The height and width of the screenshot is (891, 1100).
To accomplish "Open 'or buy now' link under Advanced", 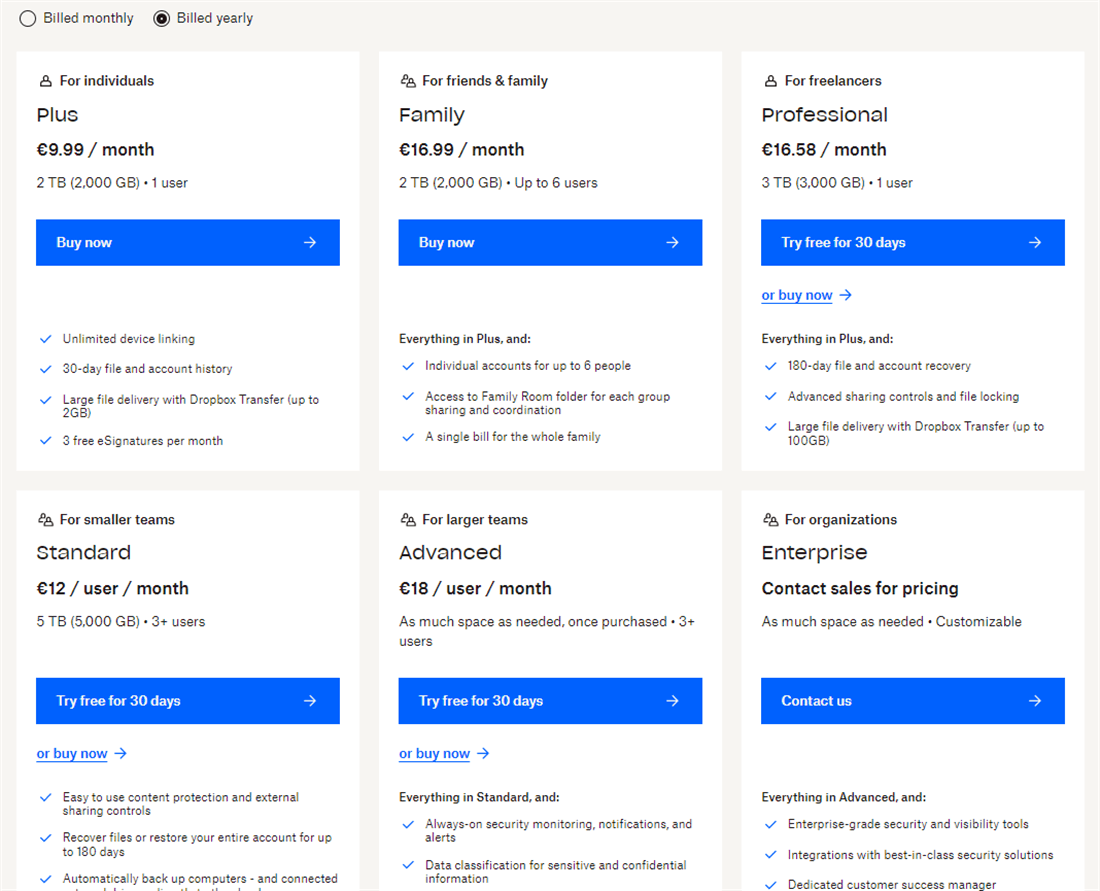I will (x=434, y=754).
